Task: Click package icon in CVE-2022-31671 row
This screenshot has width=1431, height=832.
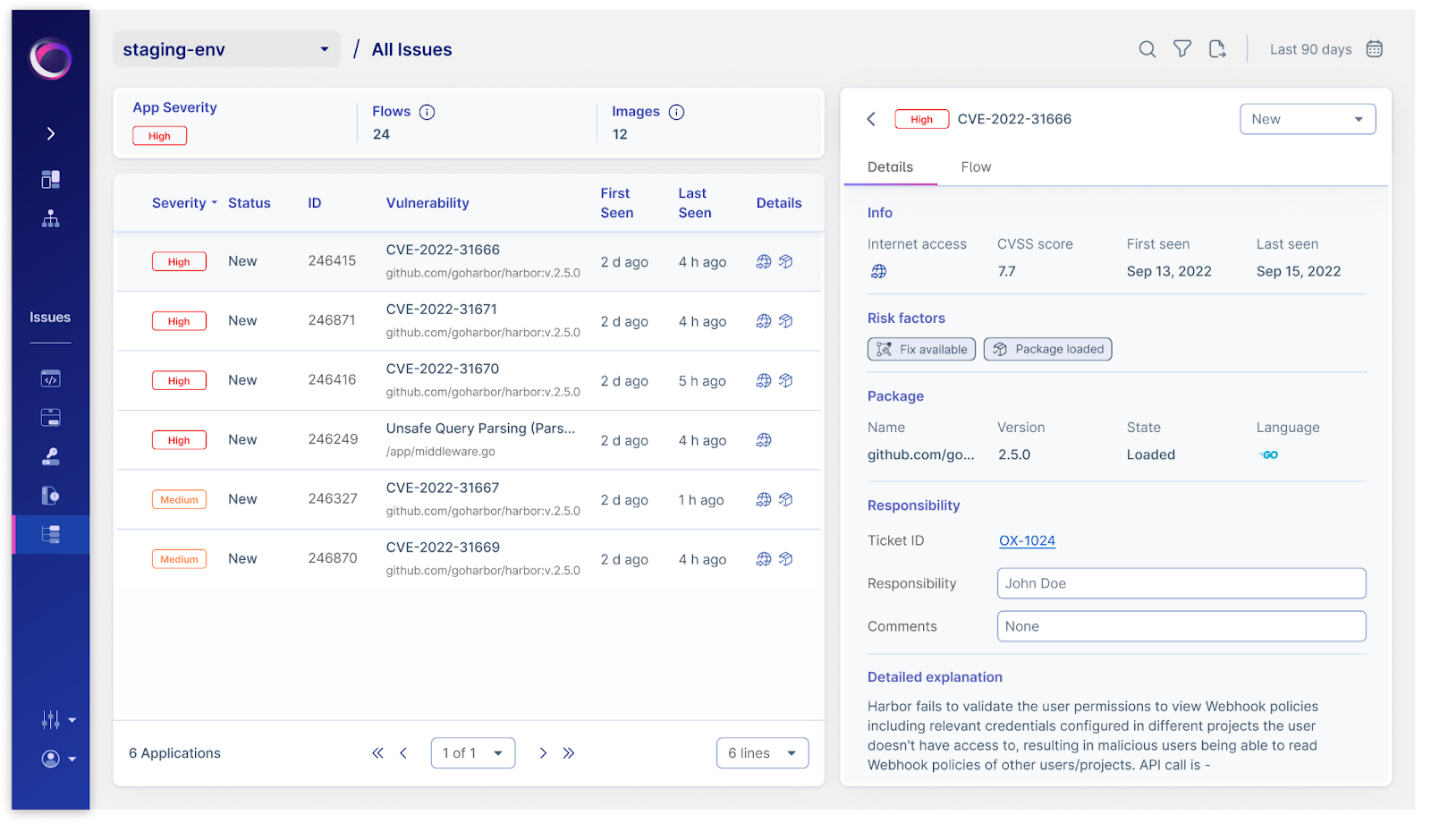Action: (x=786, y=321)
